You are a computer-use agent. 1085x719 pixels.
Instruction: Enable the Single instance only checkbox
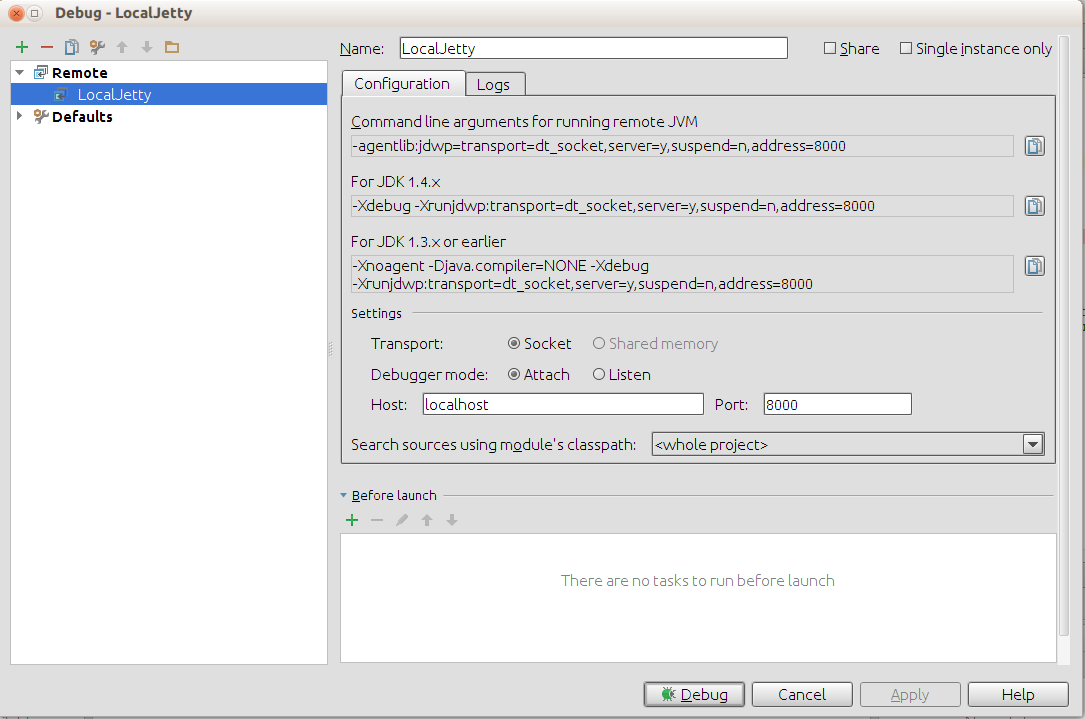(x=906, y=49)
